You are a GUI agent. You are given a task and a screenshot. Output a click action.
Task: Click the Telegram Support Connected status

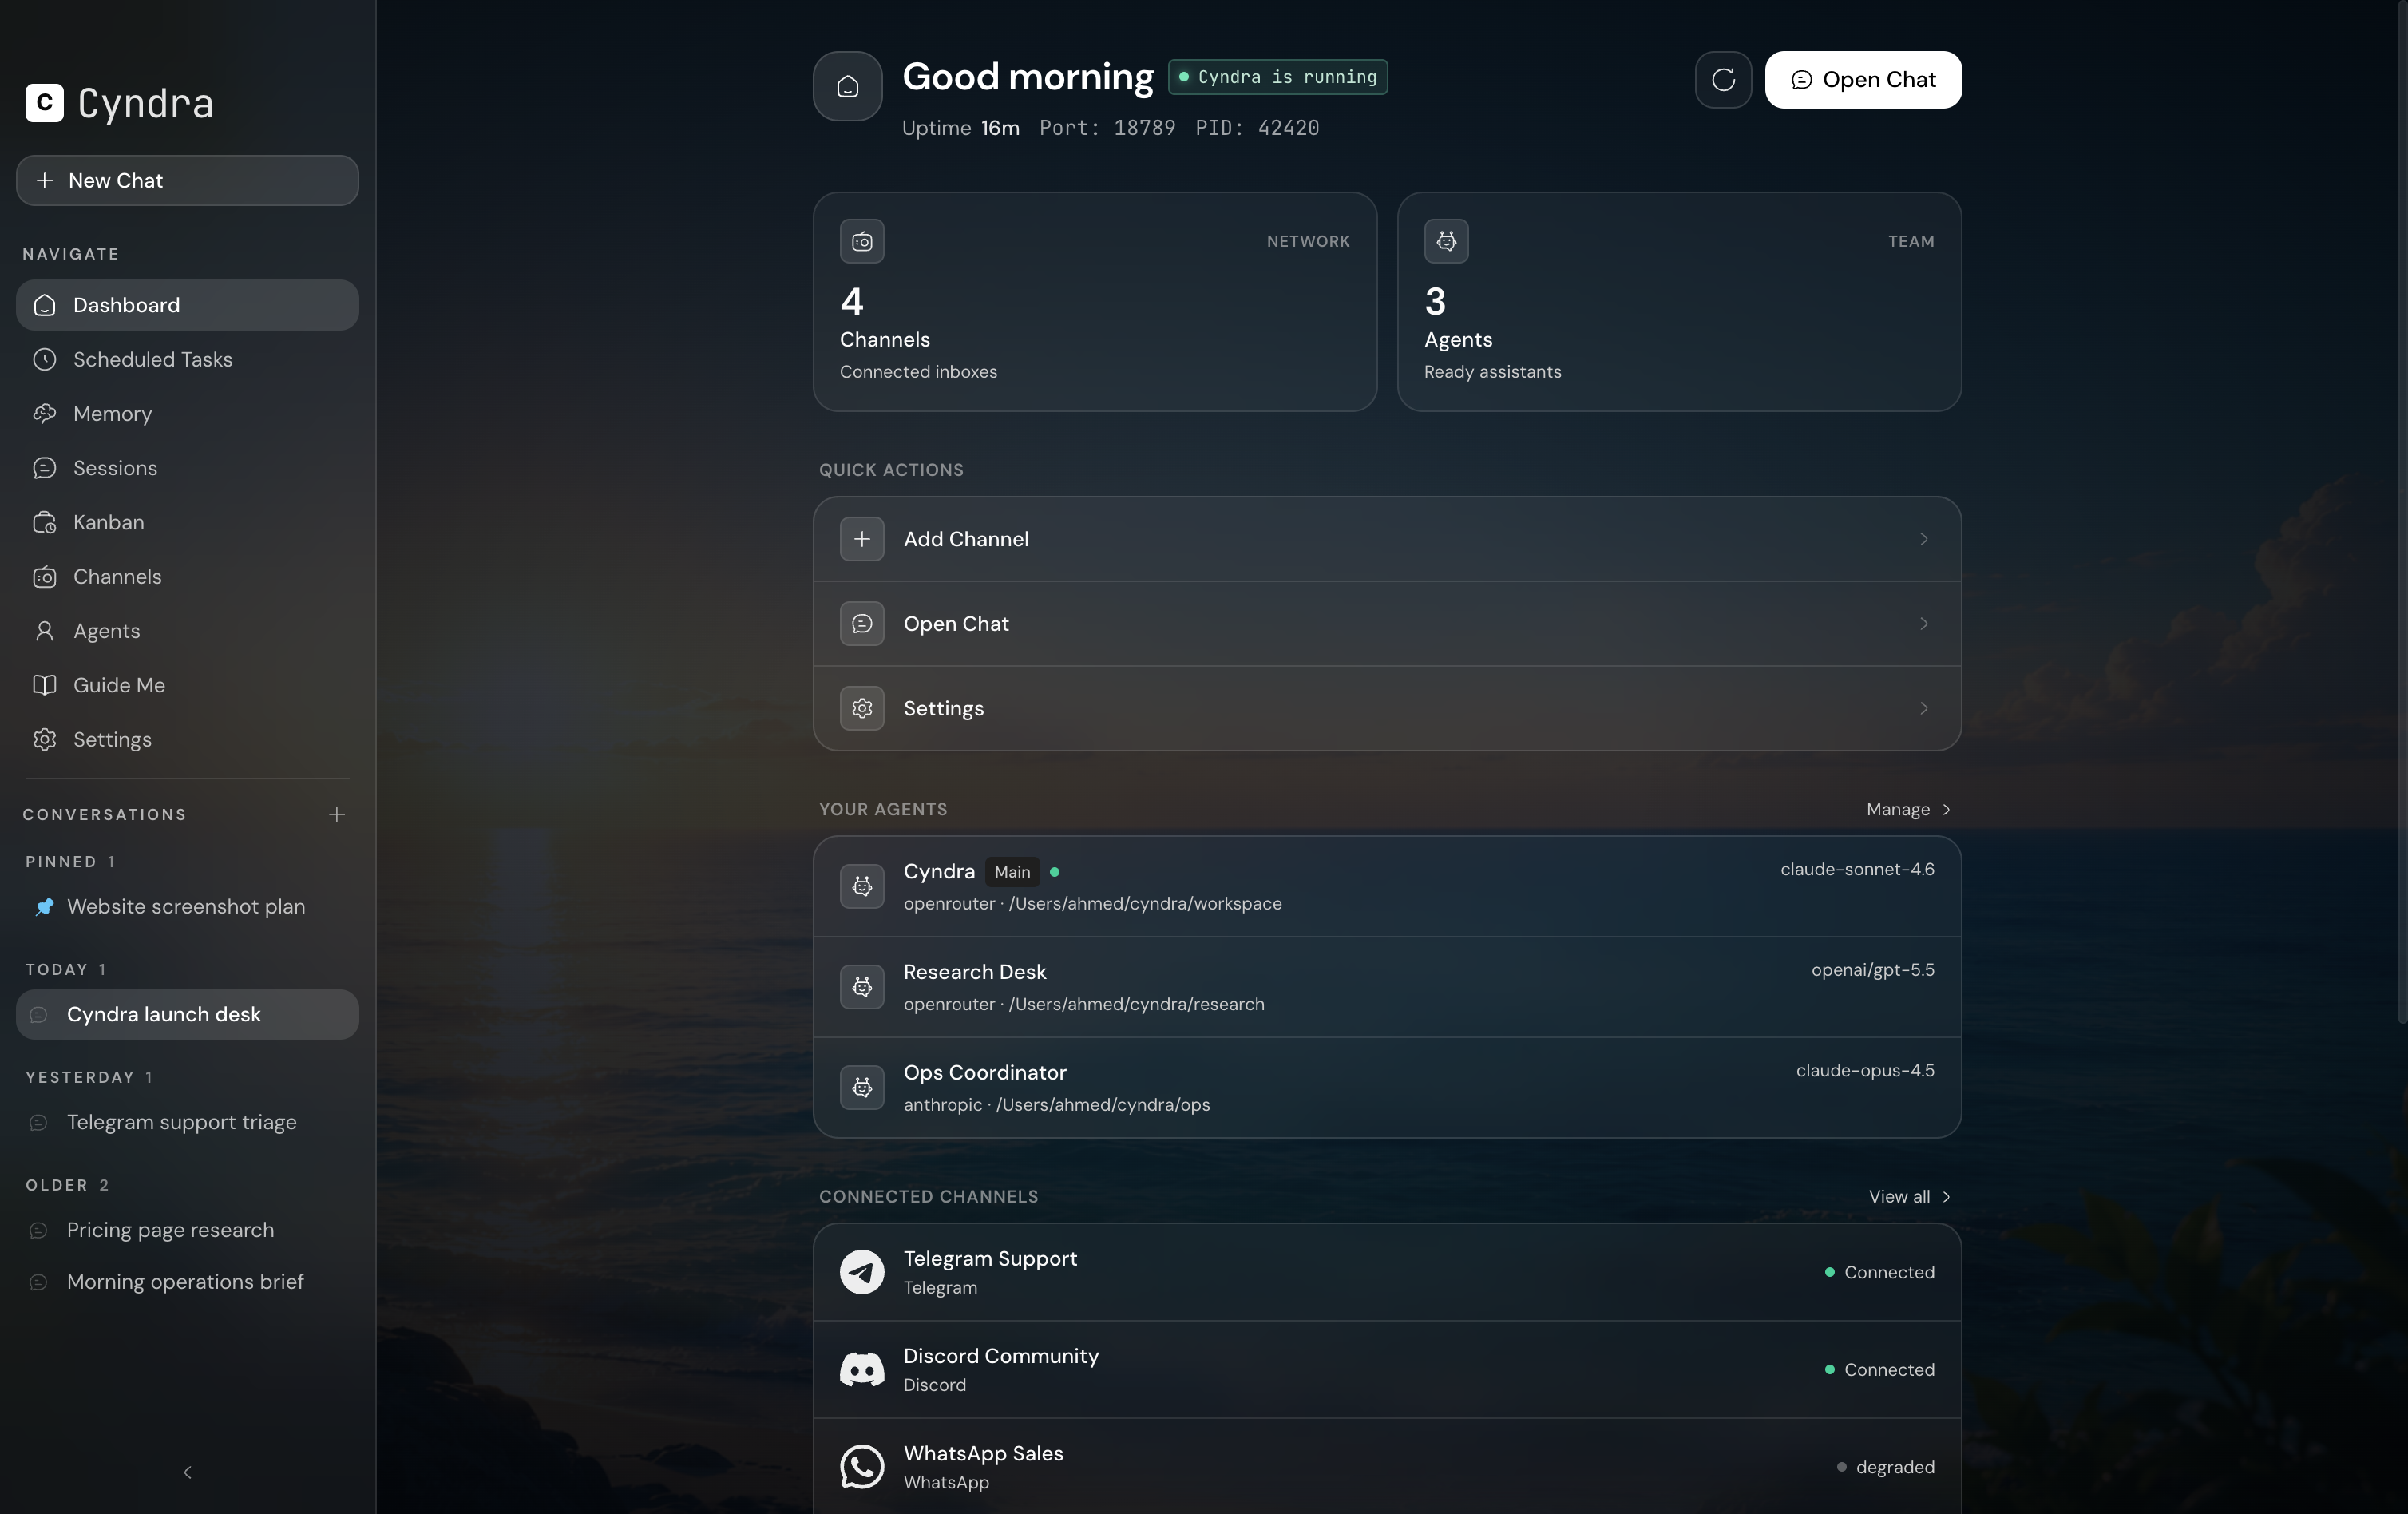tap(1879, 1273)
